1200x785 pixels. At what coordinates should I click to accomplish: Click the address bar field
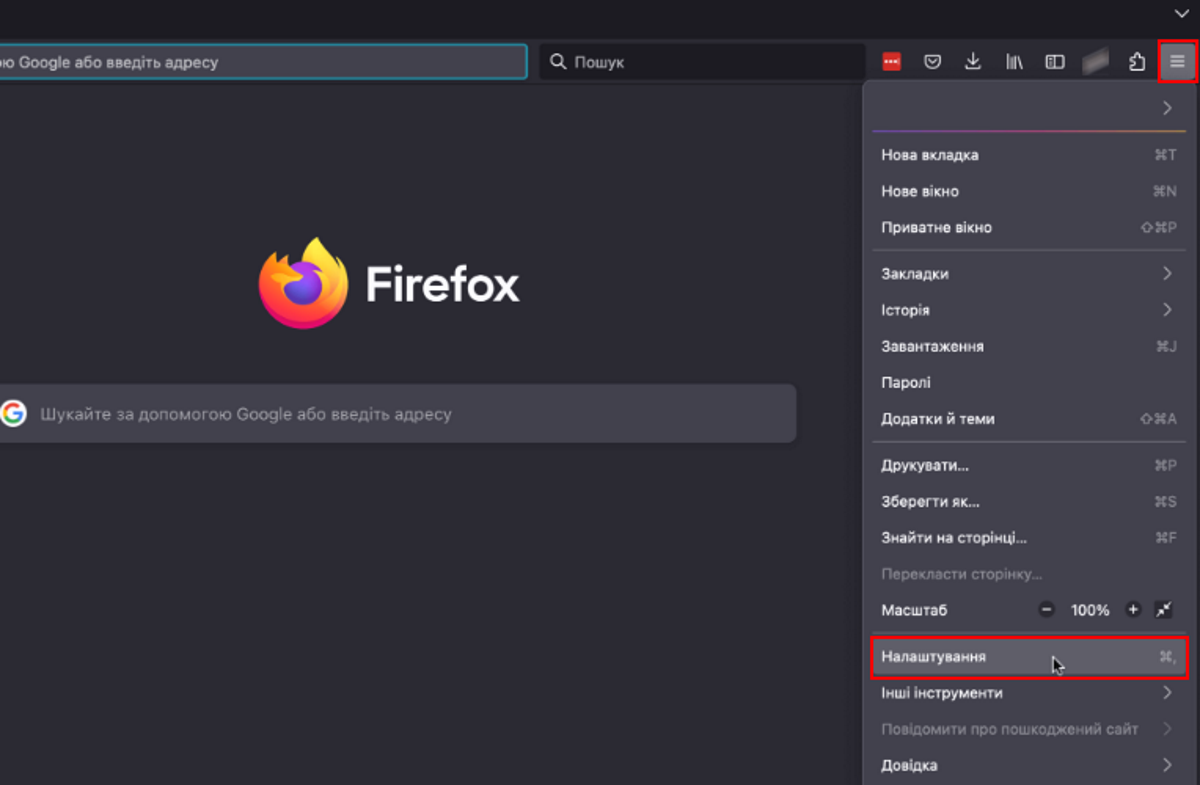coord(263,62)
